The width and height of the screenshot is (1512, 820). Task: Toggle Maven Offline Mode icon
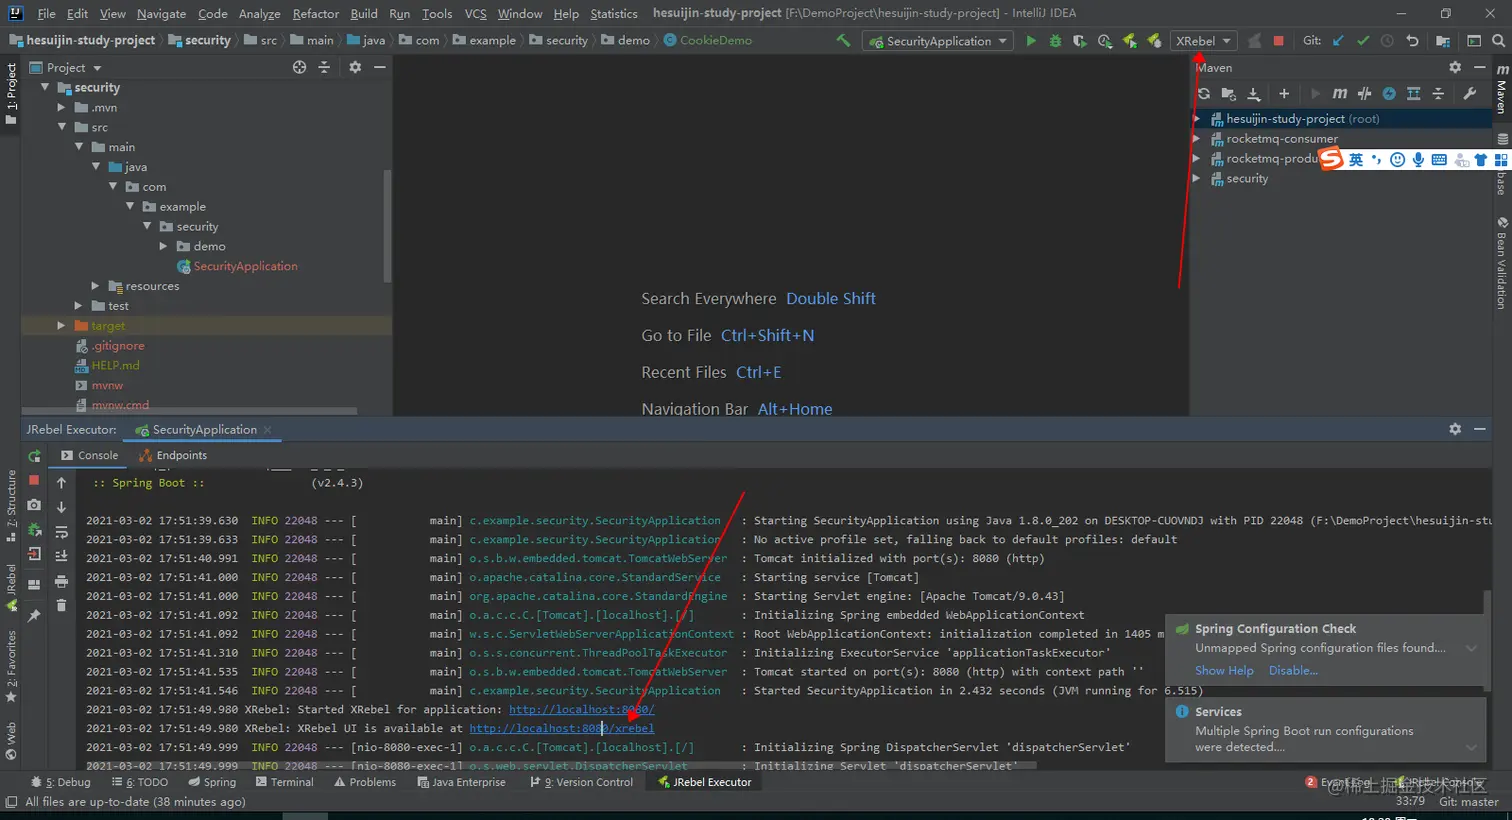[1364, 93]
